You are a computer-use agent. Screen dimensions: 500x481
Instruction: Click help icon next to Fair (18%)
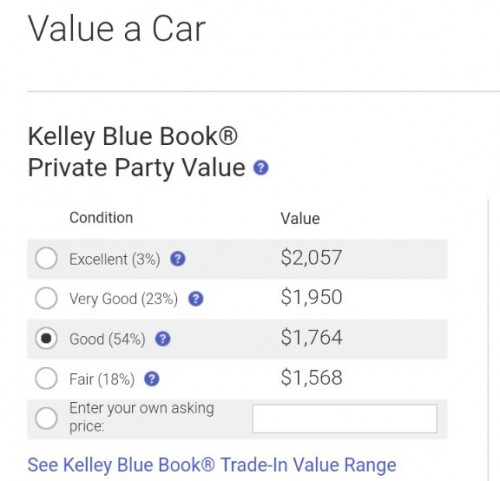(x=152, y=379)
